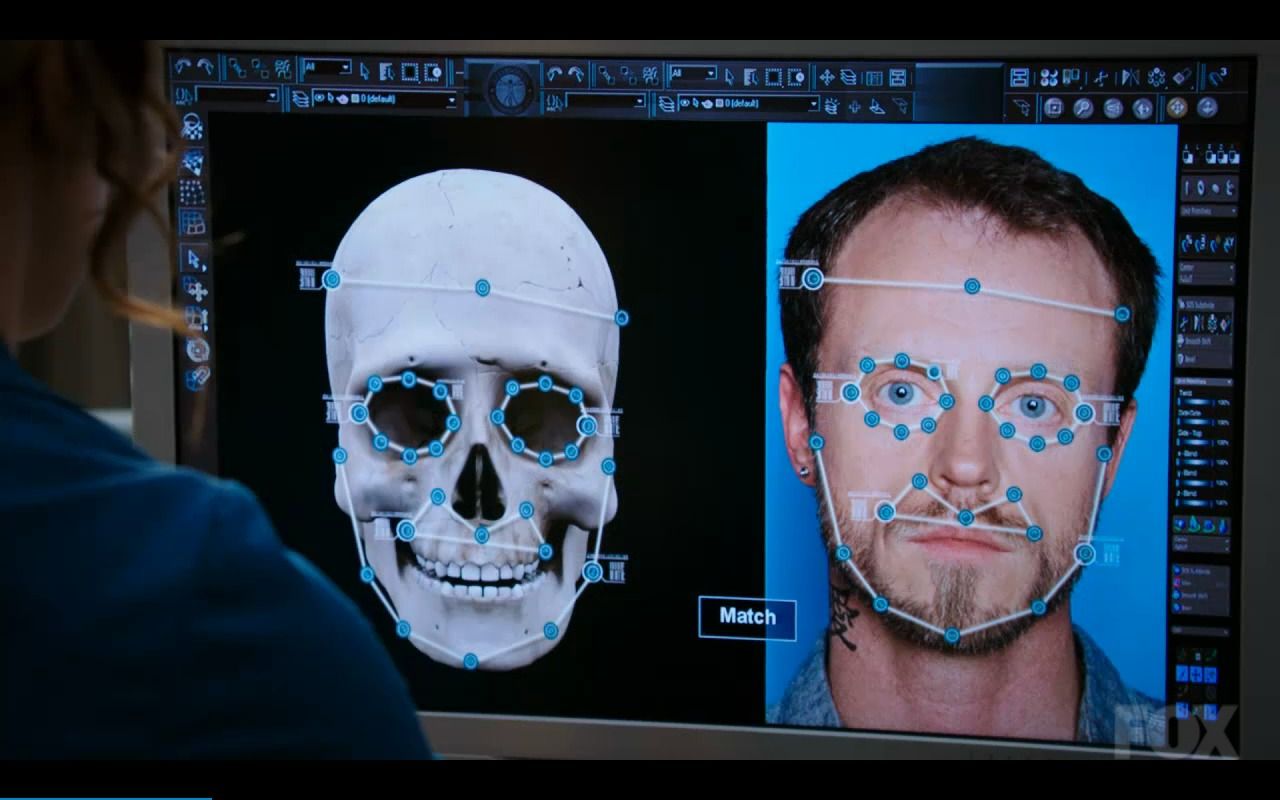
Task: Toggle eye visibility icon in skull layer dropdown
Action: point(319,98)
